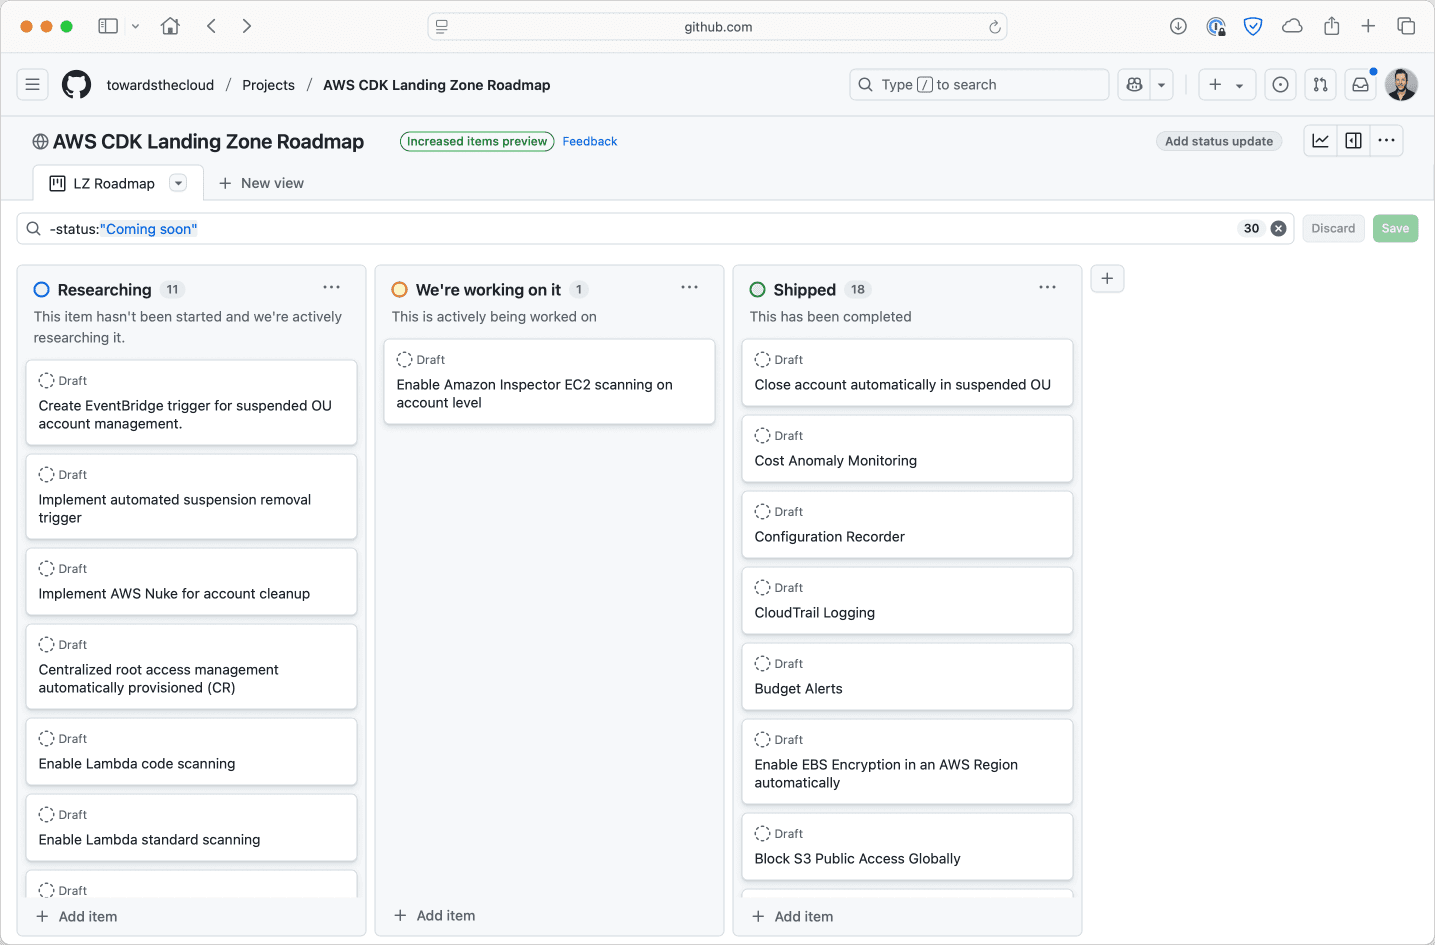Open Researching column options menu
Screen dimensions: 1435x945
pyautogui.click(x=331, y=288)
